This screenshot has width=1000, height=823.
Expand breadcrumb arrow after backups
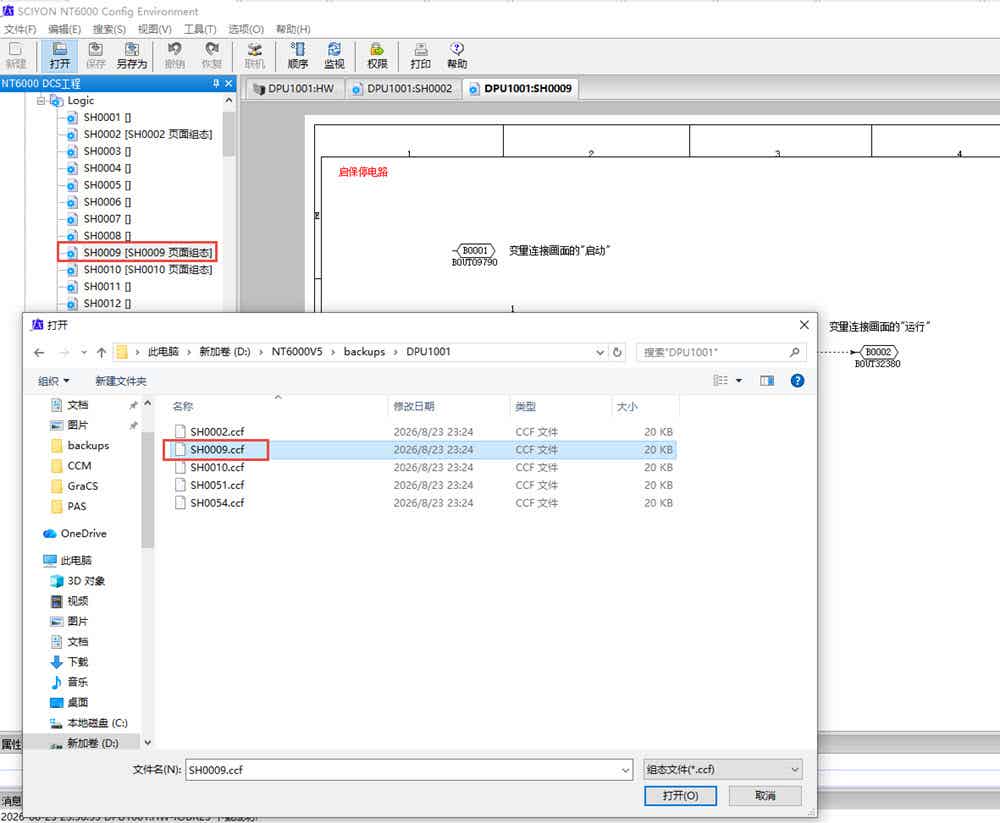[395, 352]
